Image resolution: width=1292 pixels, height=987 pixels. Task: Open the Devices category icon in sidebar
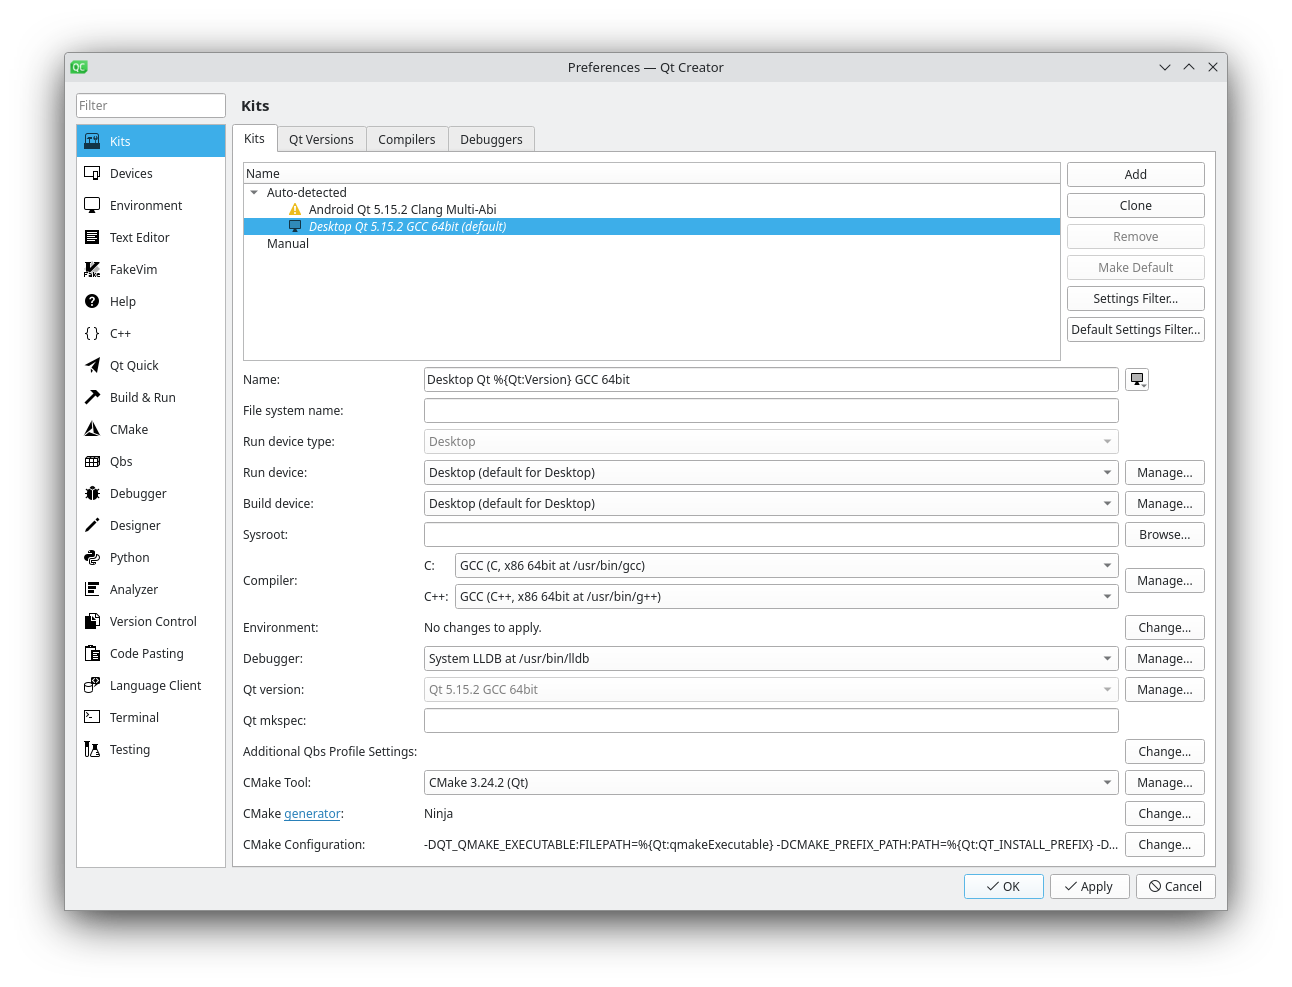[92, 173]
